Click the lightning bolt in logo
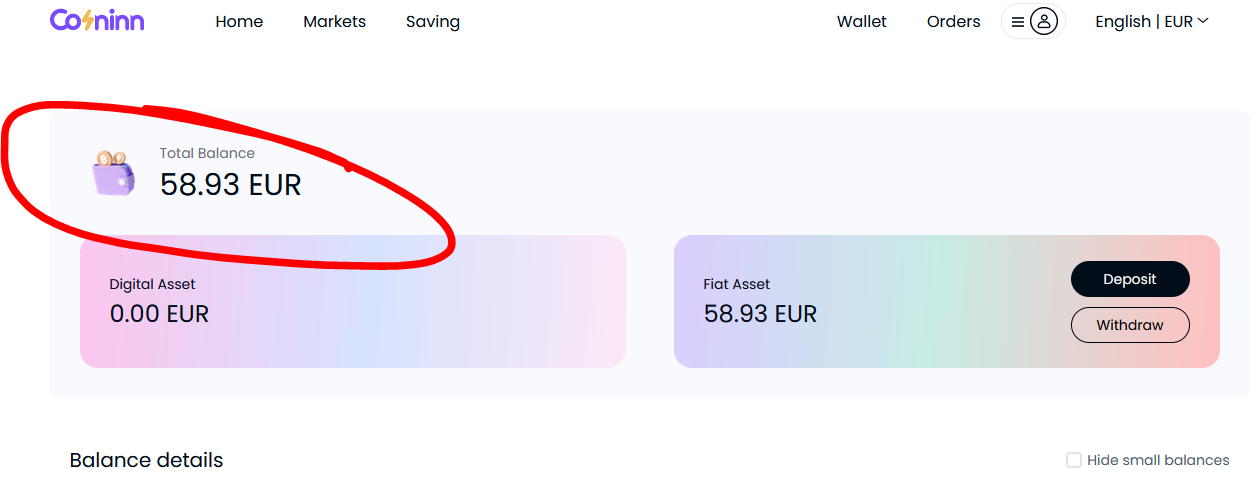This screenshot has width=1251, height=484. click(x=88, y=20)
